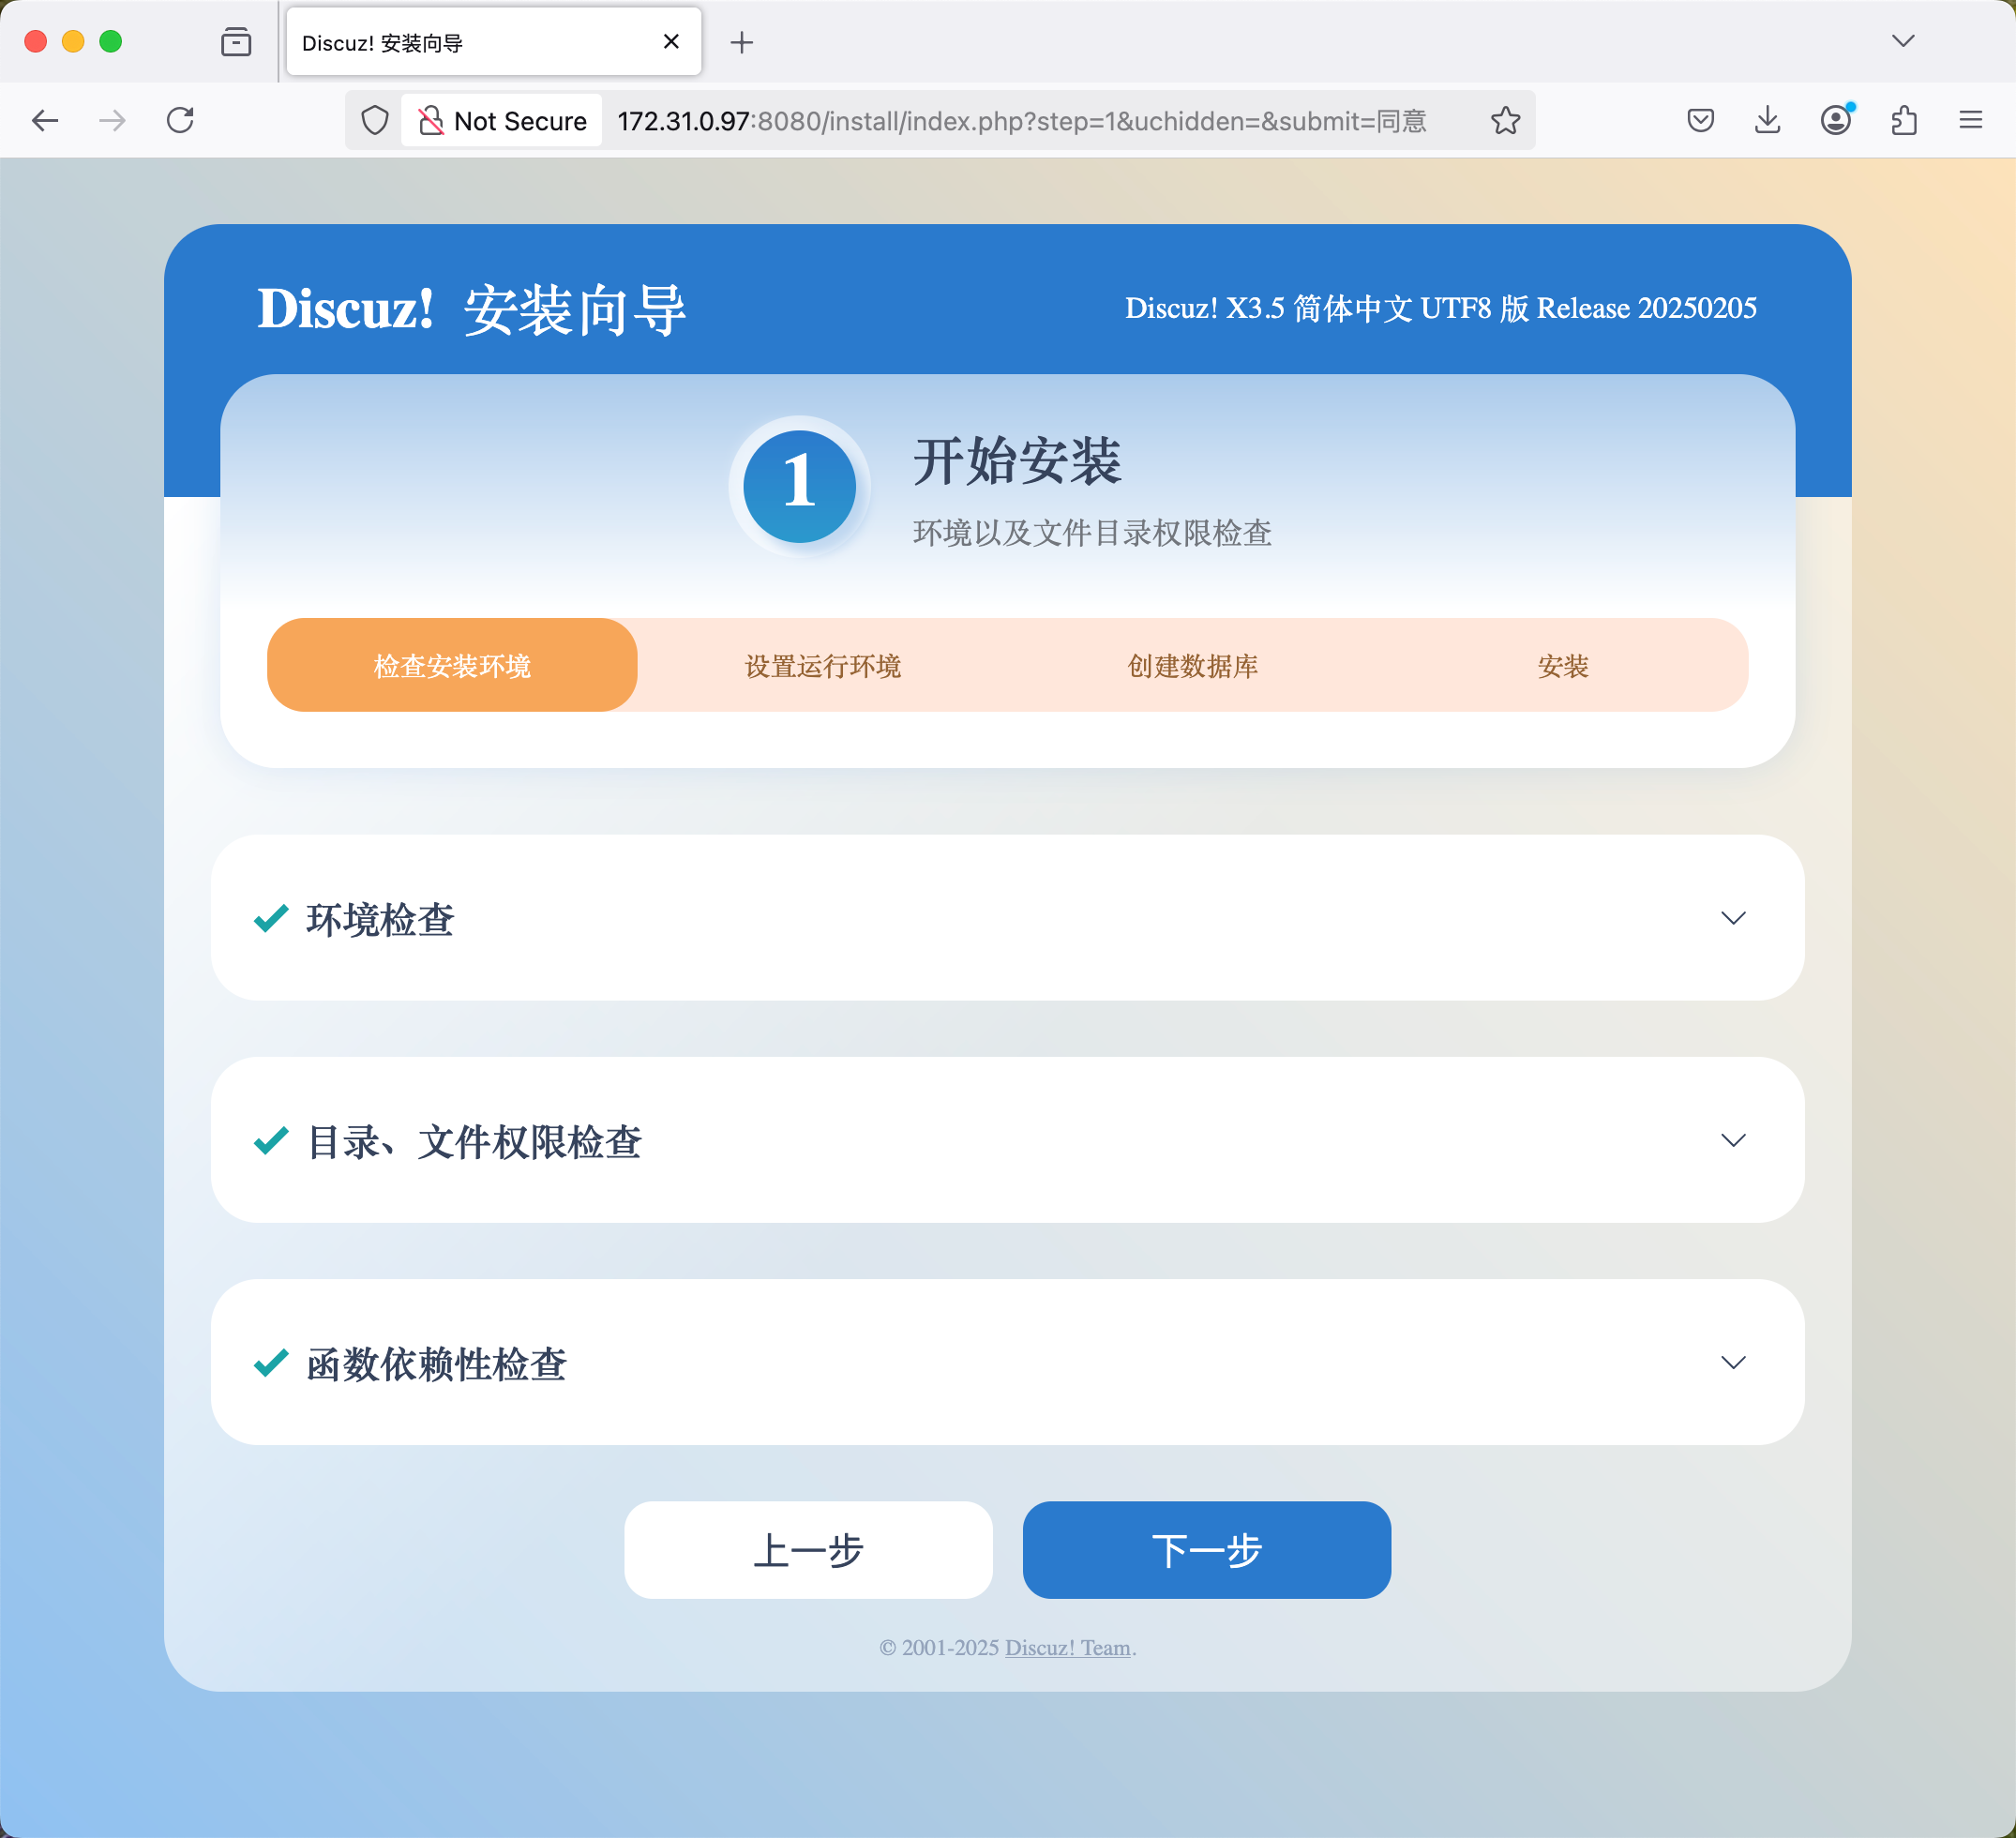Click the Release 20250205 version text
The width and height of the screenshot is (2016, 1838).
click(1646, 308)
